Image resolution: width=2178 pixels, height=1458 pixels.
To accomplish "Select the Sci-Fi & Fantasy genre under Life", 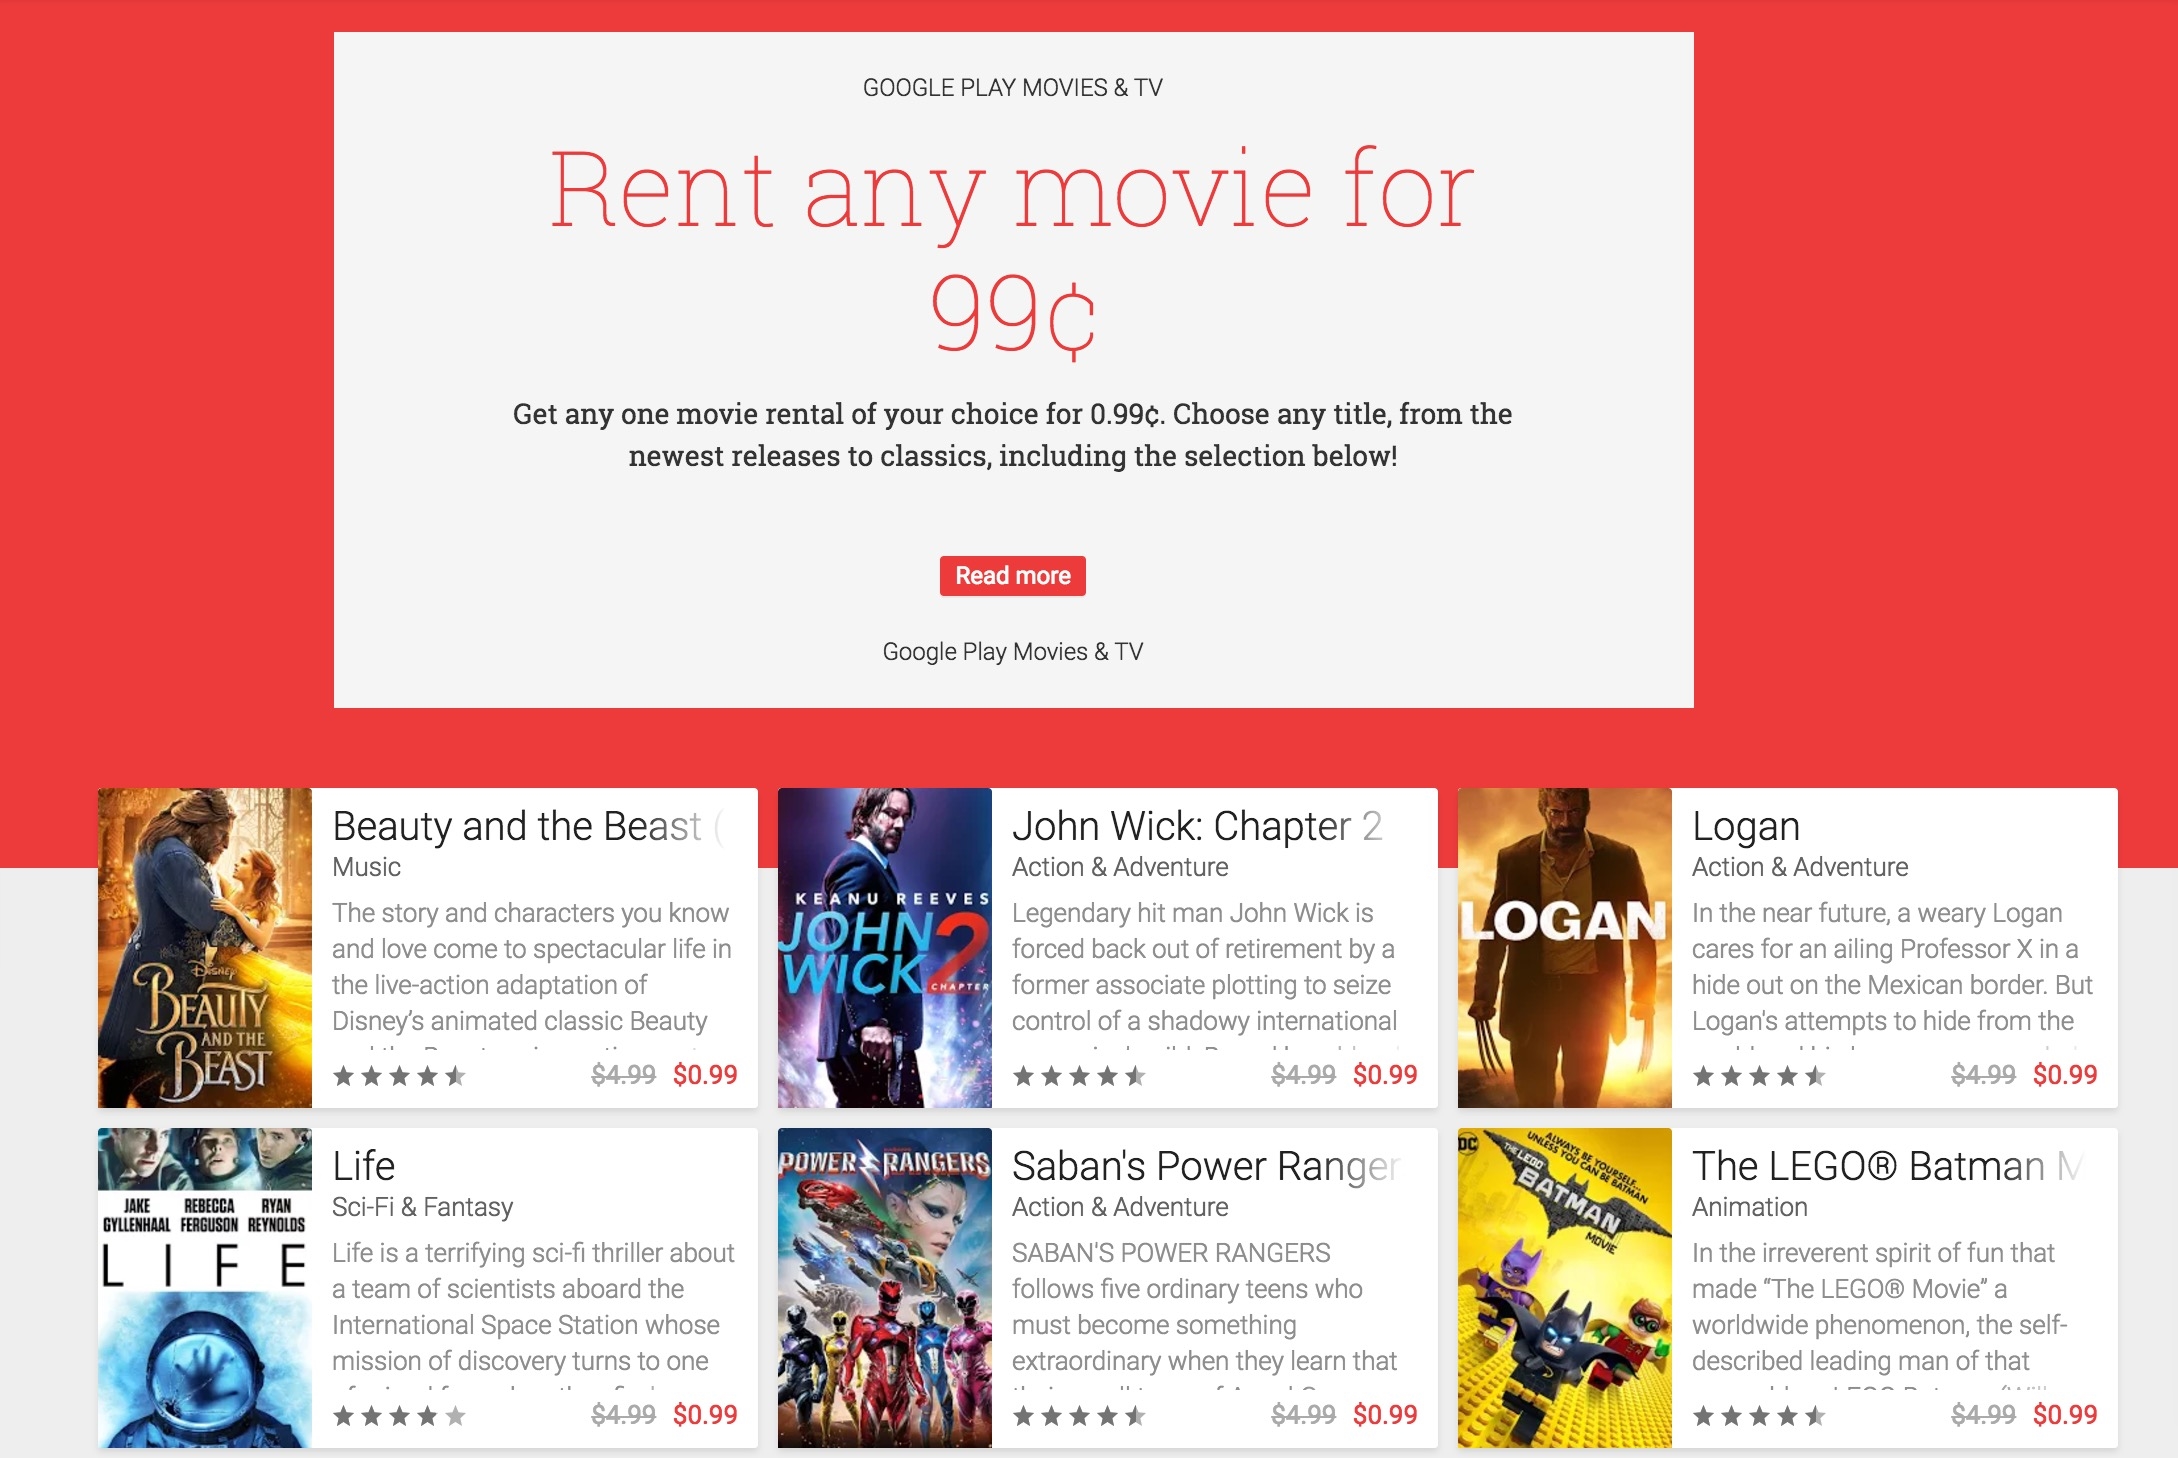I will coord(422,1207).
